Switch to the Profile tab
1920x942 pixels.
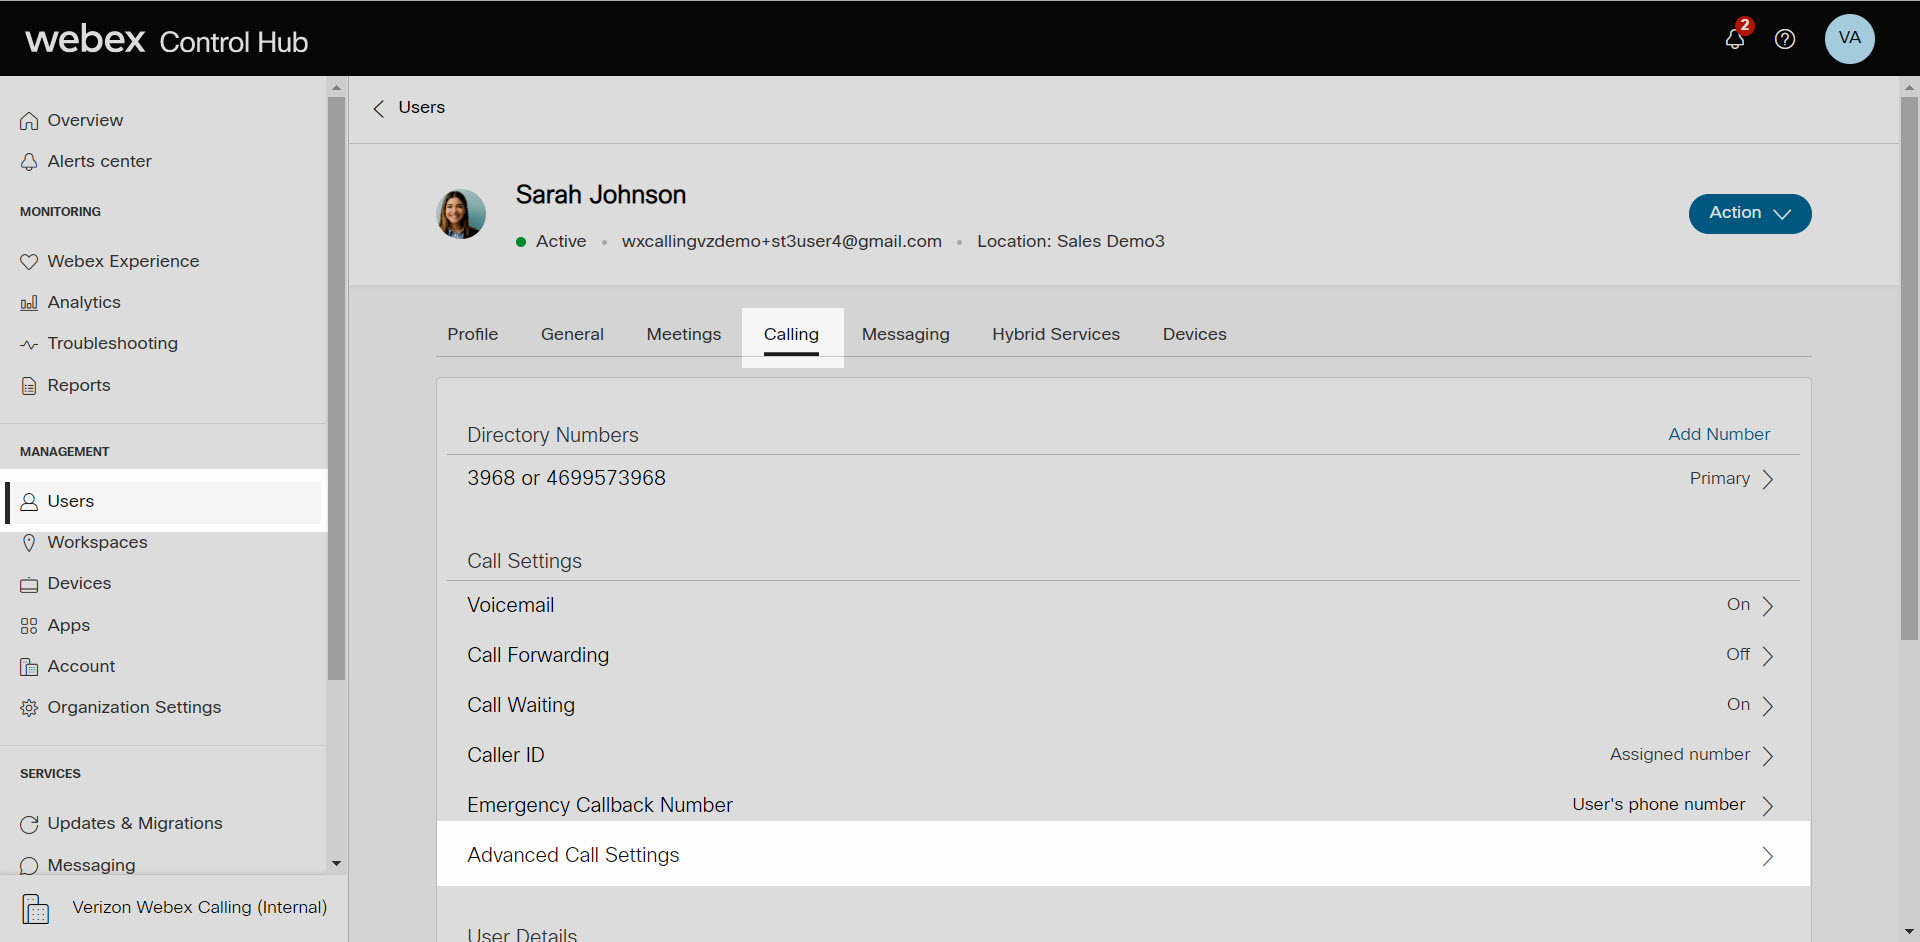[473, 334]
